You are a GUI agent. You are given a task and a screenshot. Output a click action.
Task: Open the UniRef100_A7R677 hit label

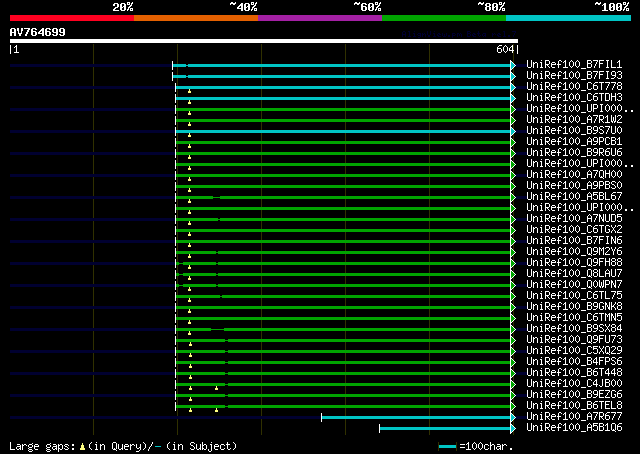(574, 417)
